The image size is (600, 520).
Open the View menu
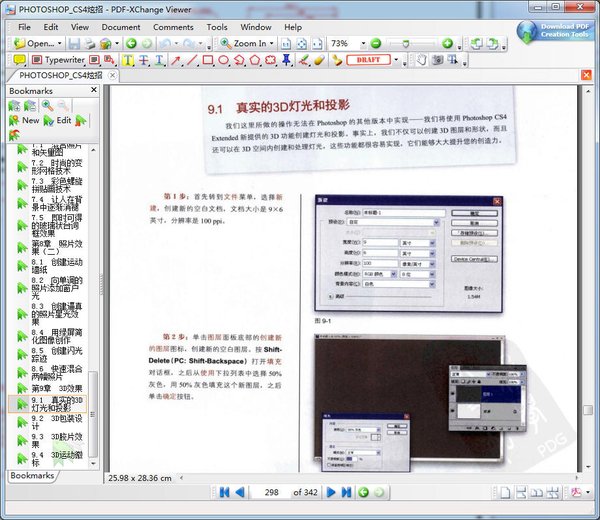(x=80, y=27)
